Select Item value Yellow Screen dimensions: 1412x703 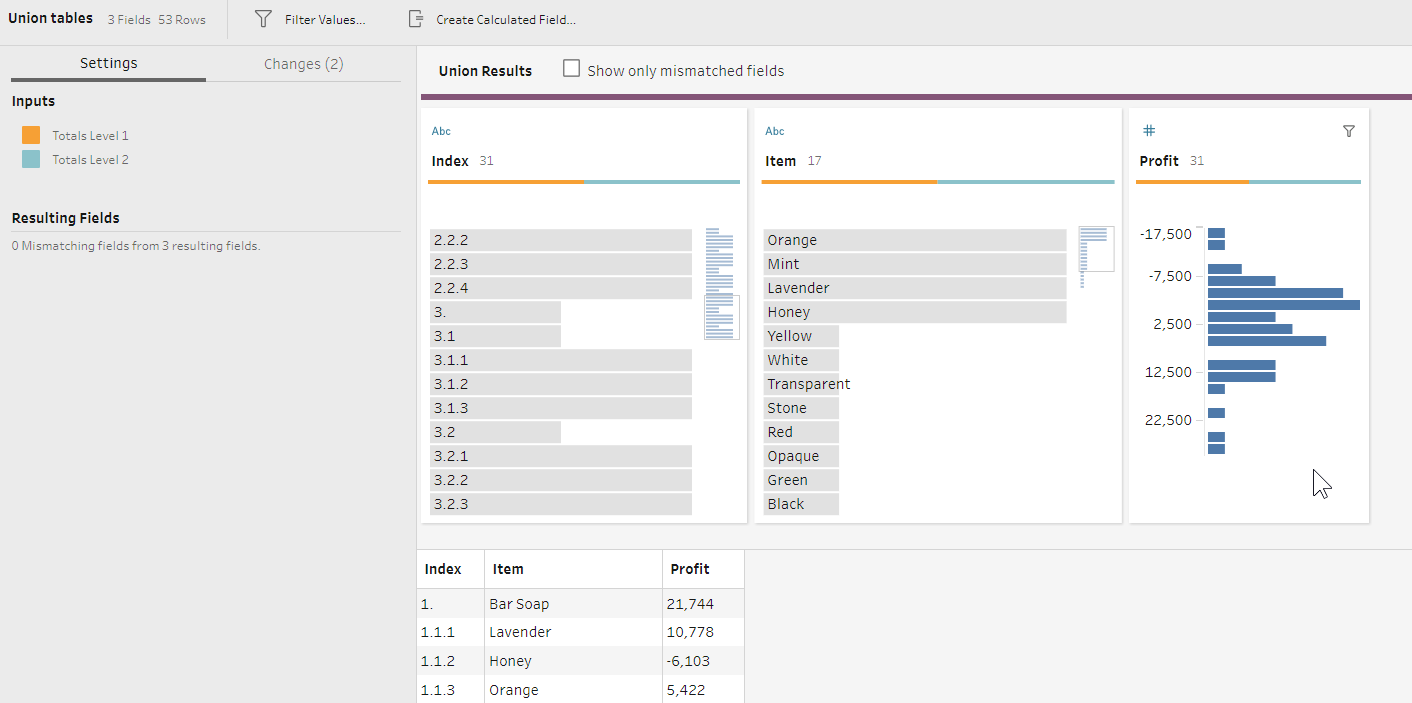(801, 336)
